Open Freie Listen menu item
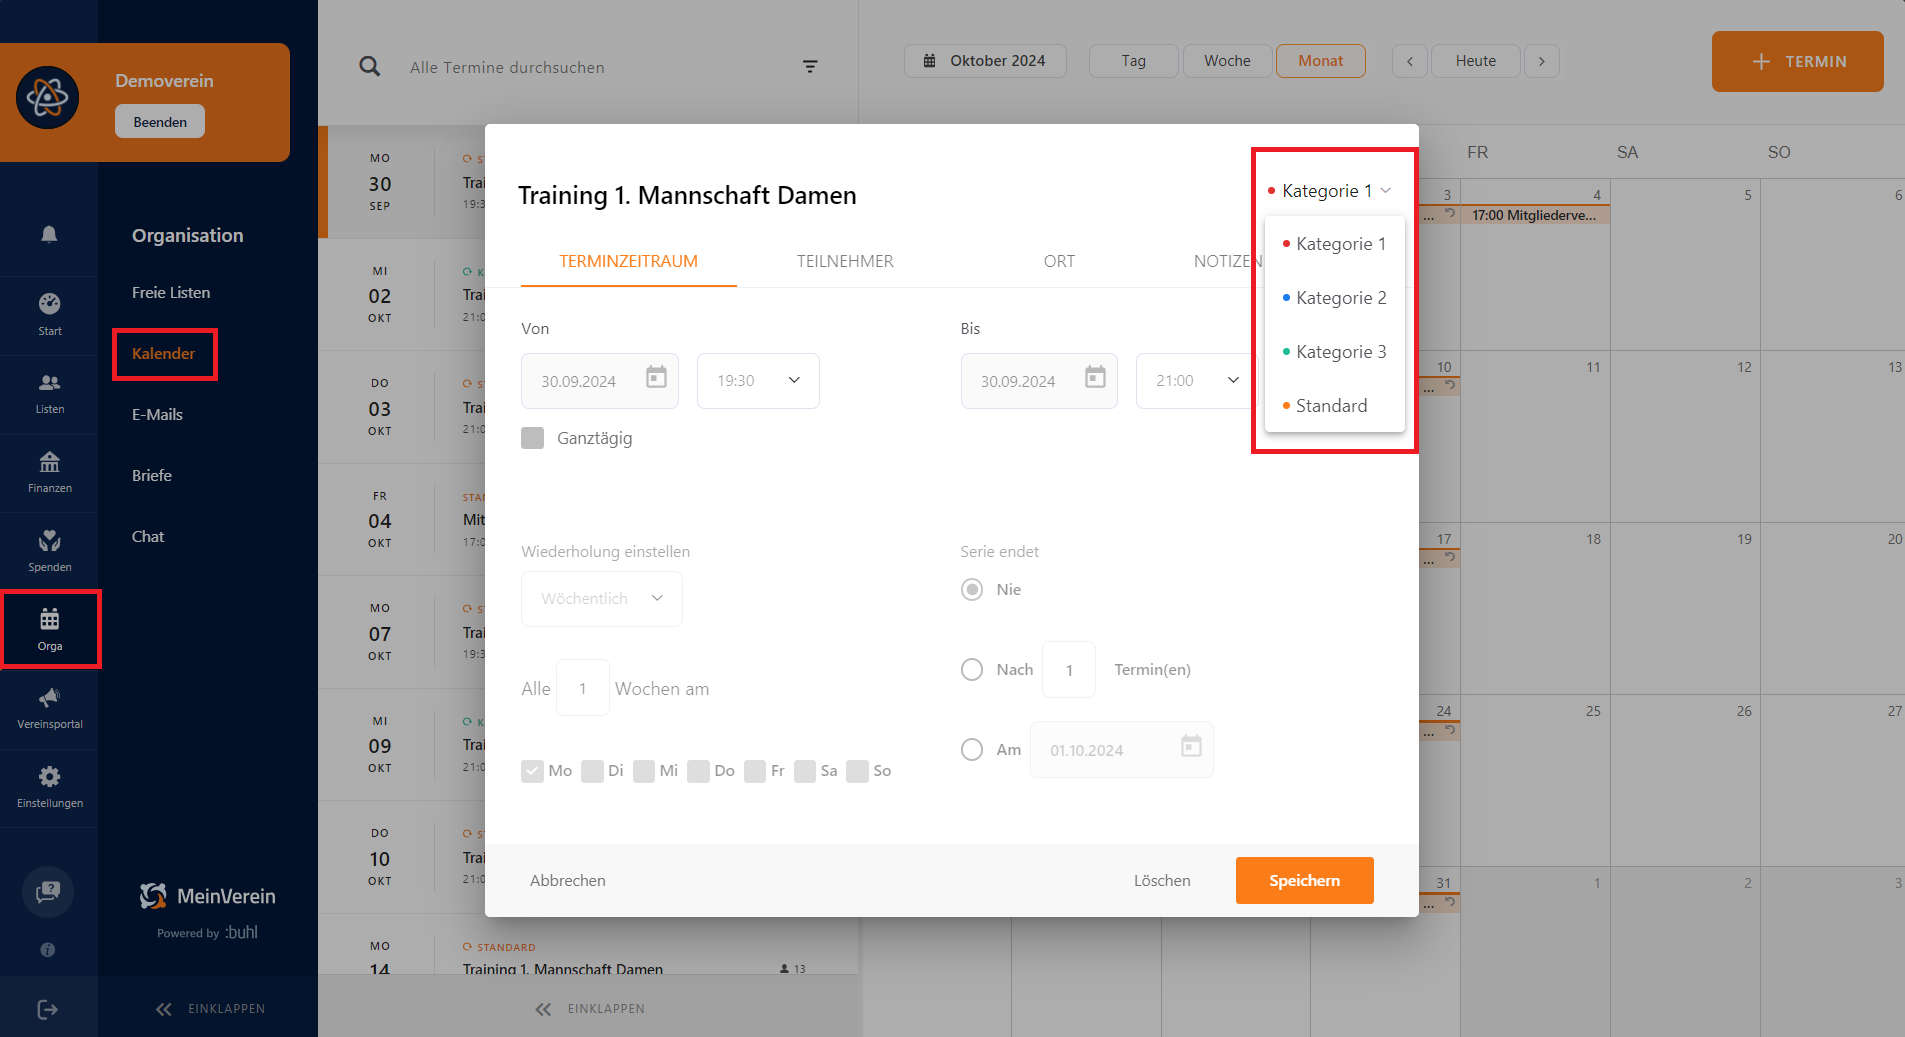The height and width of the screenshot is (1037, 1905). point(171,292)
